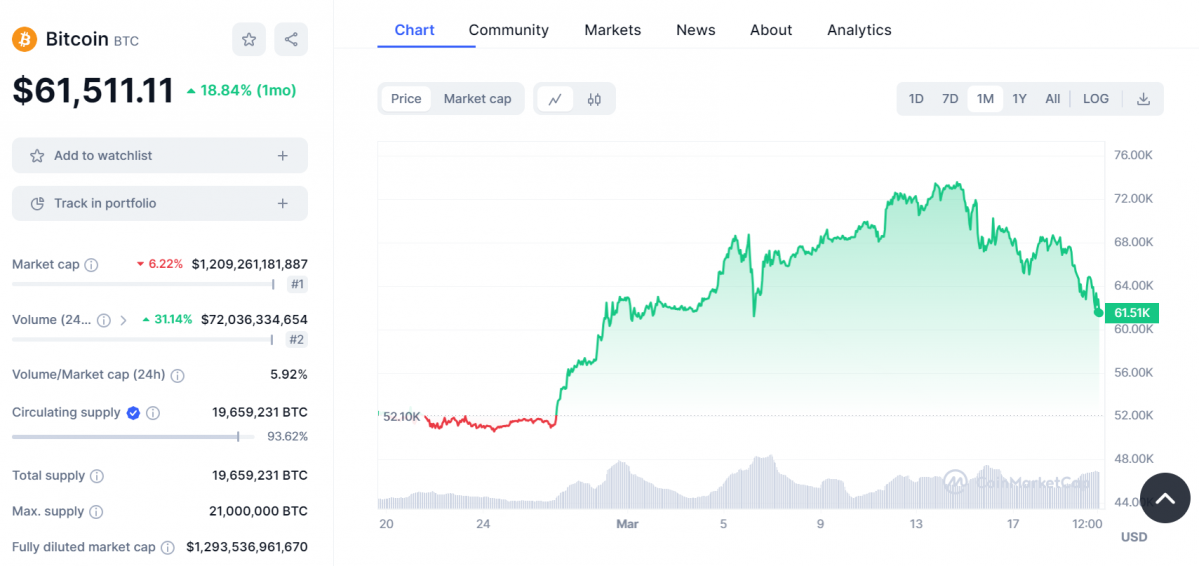Show the 1Y price range
The height and width of the screenshot is (566, 1199).
(1019, 99)
